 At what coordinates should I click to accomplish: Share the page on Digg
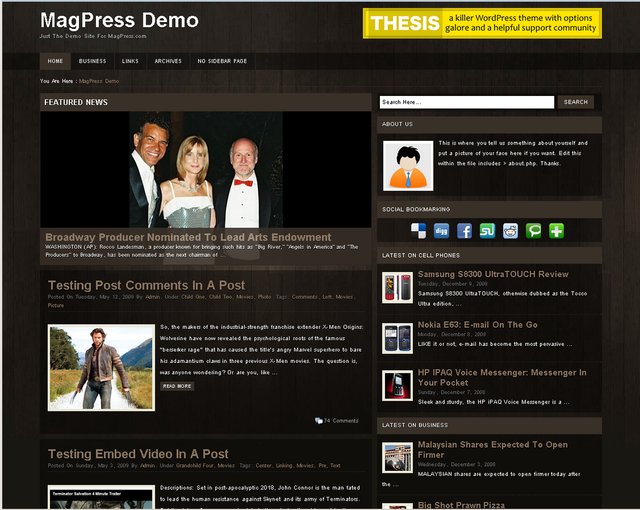(x=441, y=231)
